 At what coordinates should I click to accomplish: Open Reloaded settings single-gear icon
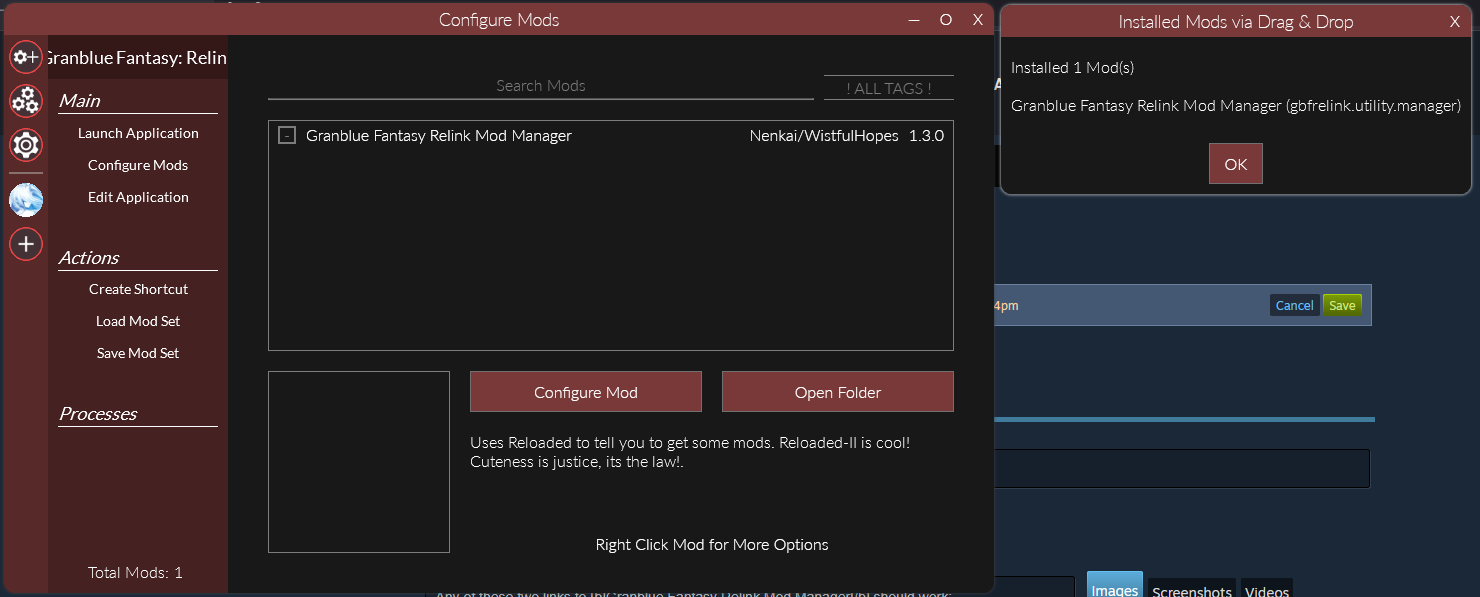tap(26, 145)
